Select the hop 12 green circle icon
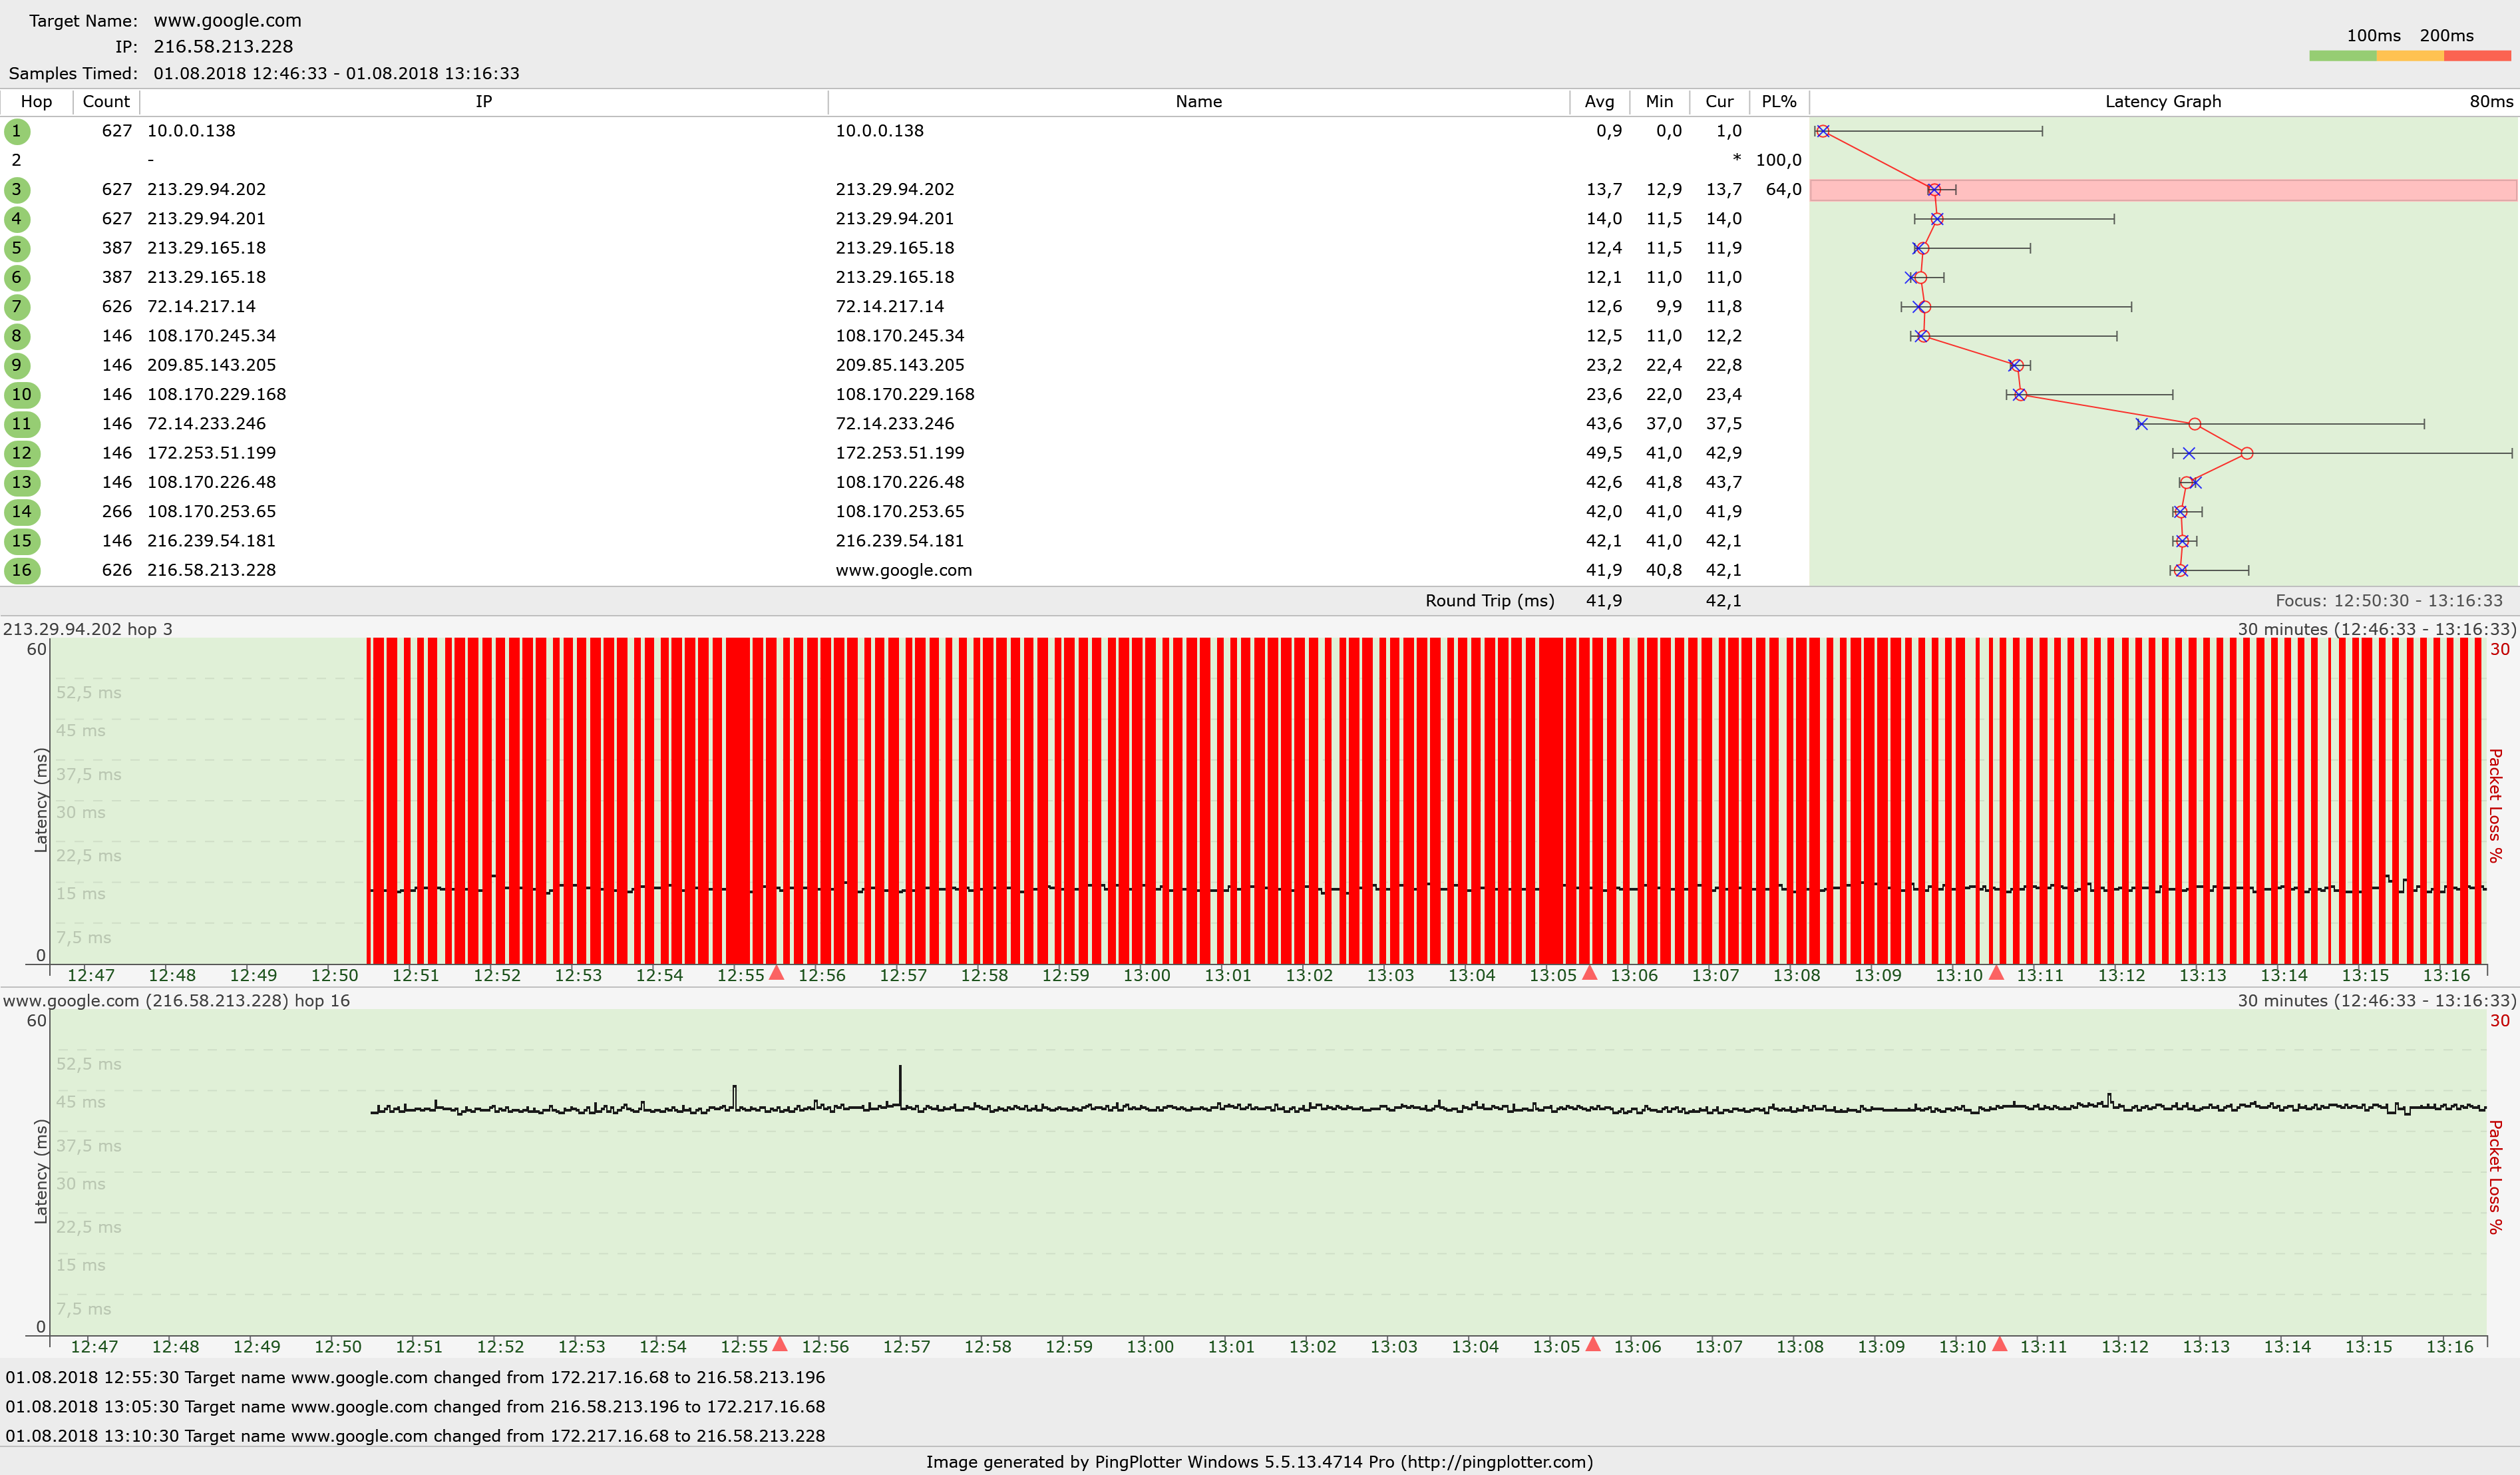Image resolution: width=2520 pixels, height=1475 pixels. coord(21,453)
